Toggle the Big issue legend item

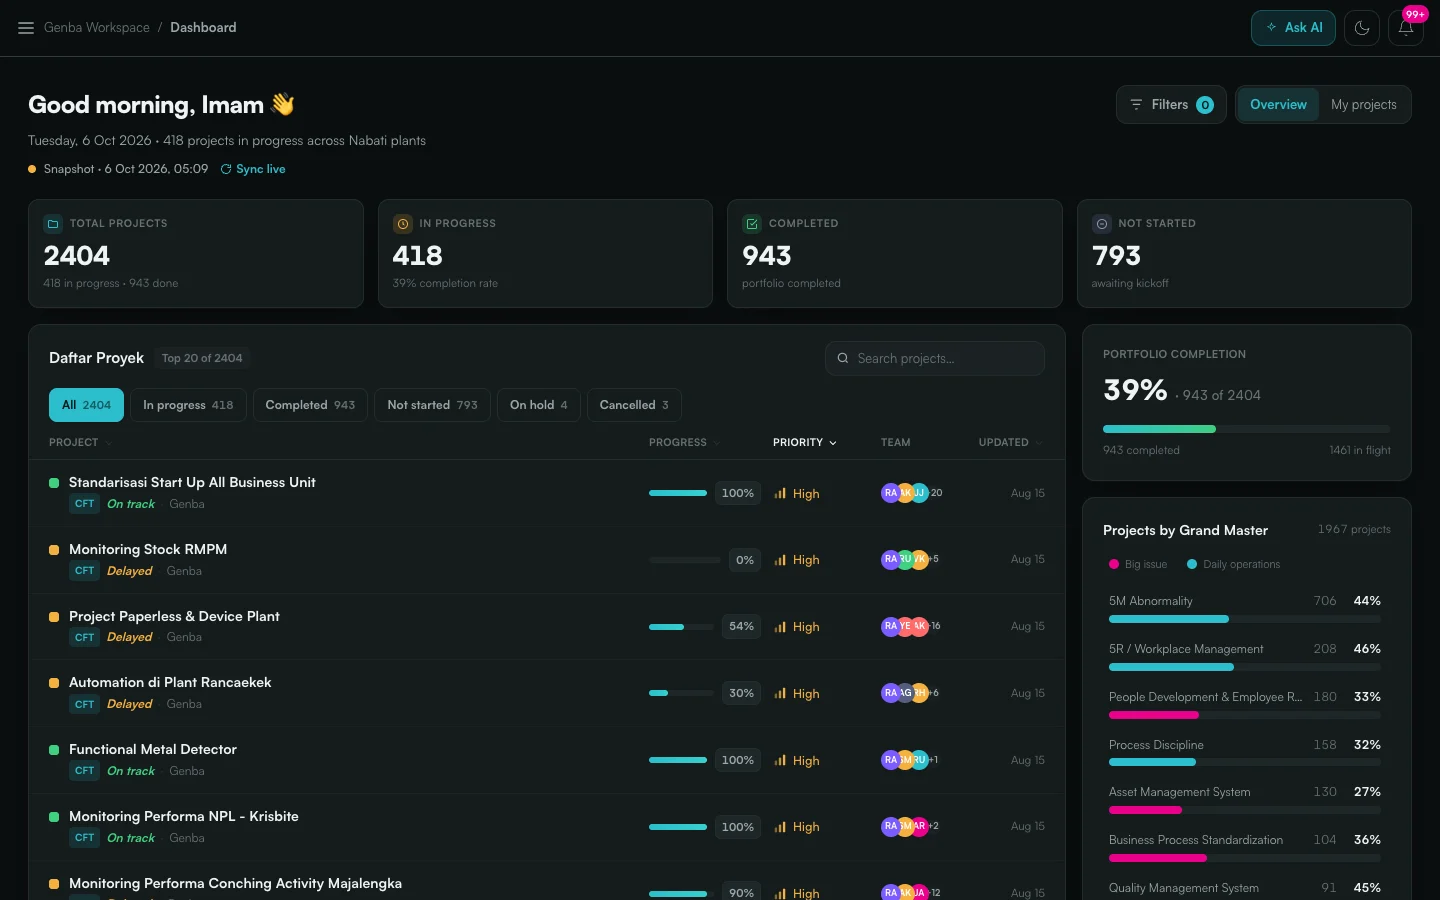(1138, 564)
